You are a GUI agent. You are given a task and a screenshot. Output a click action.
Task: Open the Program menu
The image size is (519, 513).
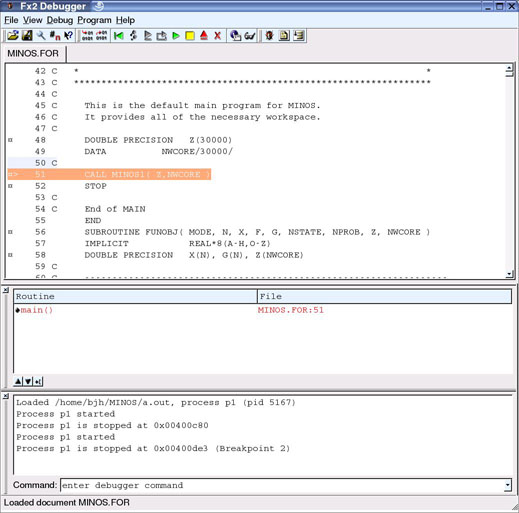(x=94, y=20)
